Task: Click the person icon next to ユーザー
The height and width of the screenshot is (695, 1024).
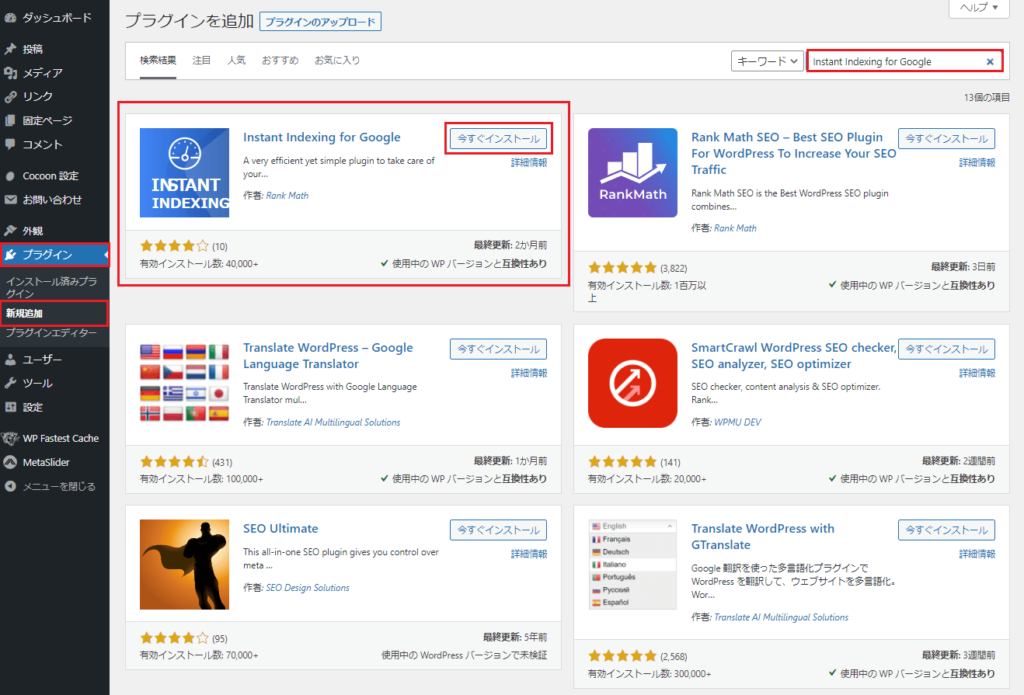Action: click(10, 359)
